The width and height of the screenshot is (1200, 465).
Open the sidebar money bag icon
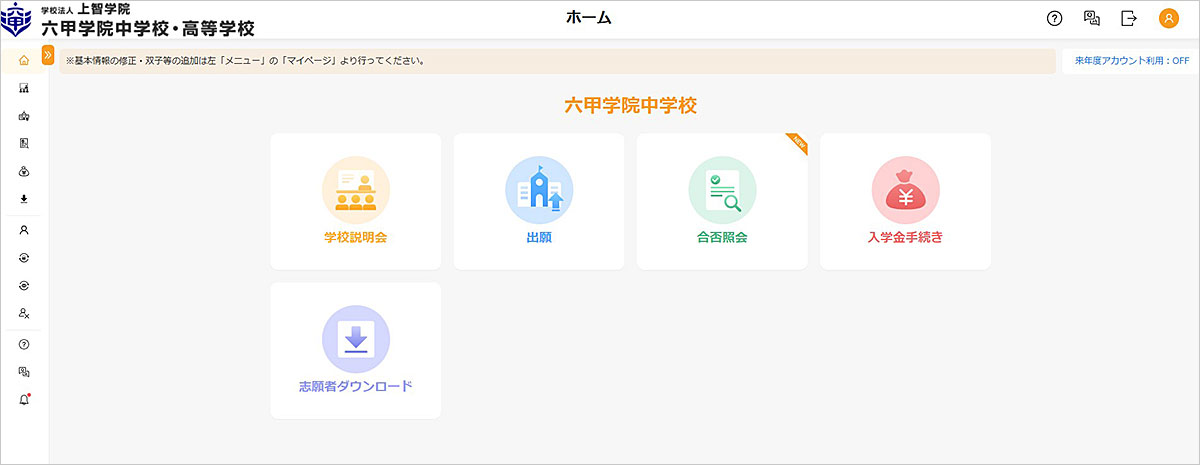click(x=24, y=171)
